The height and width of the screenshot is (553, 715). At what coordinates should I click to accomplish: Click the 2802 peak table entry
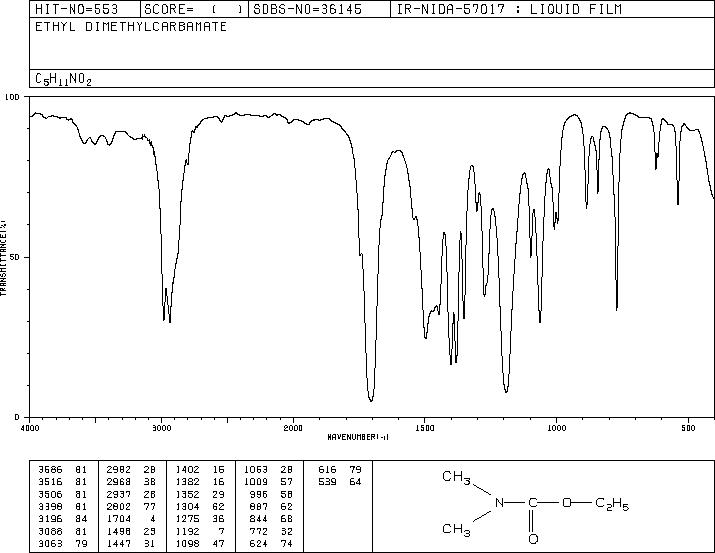[x=131, y=506]
